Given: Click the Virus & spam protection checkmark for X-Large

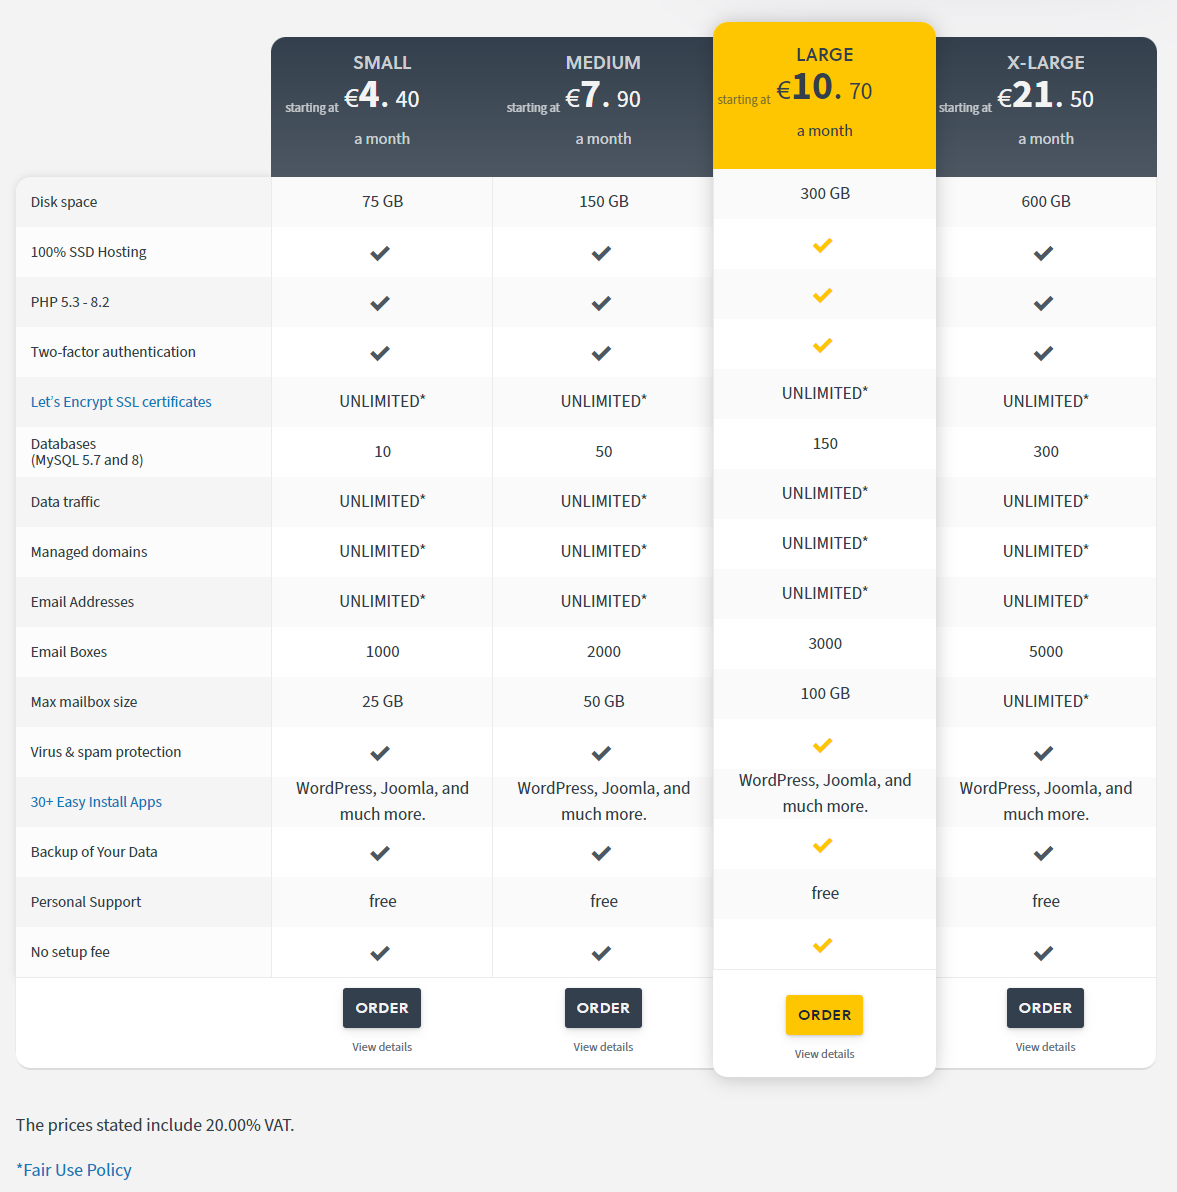Looking at the screenshot, I should [1044, 753].
